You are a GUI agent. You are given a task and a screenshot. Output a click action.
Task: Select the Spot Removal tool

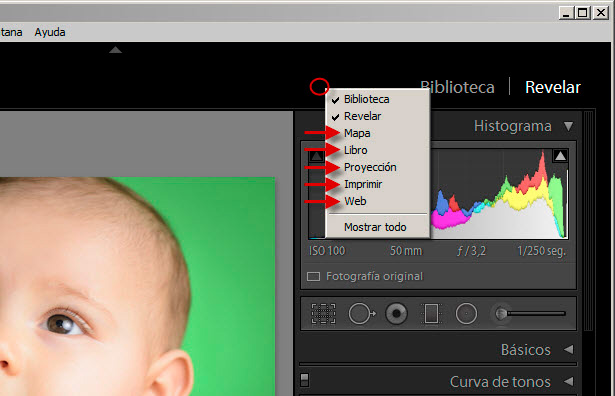click(x=362, y=314)
